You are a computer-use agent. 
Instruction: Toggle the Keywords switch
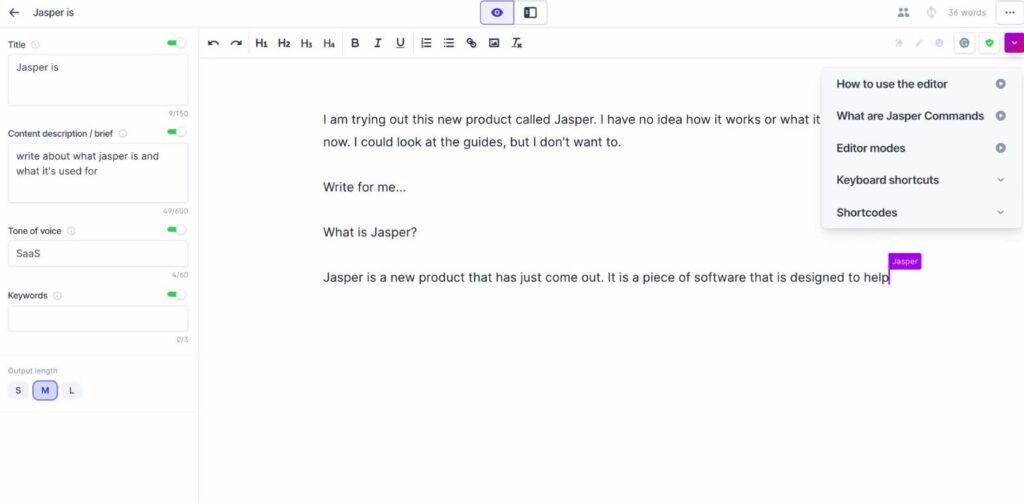click(x=176, y=295)
